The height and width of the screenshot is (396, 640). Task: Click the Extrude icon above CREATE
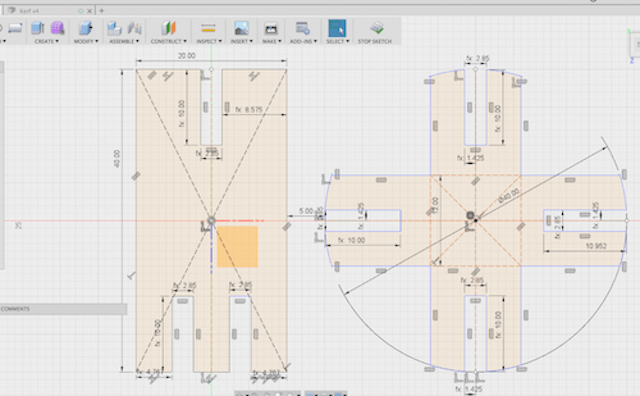click(38, 28)
